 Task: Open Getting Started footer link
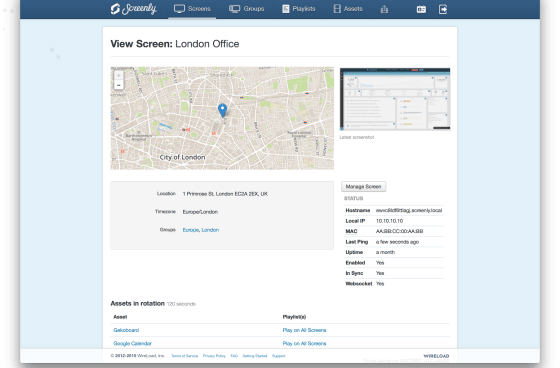[x=255, y=356]
